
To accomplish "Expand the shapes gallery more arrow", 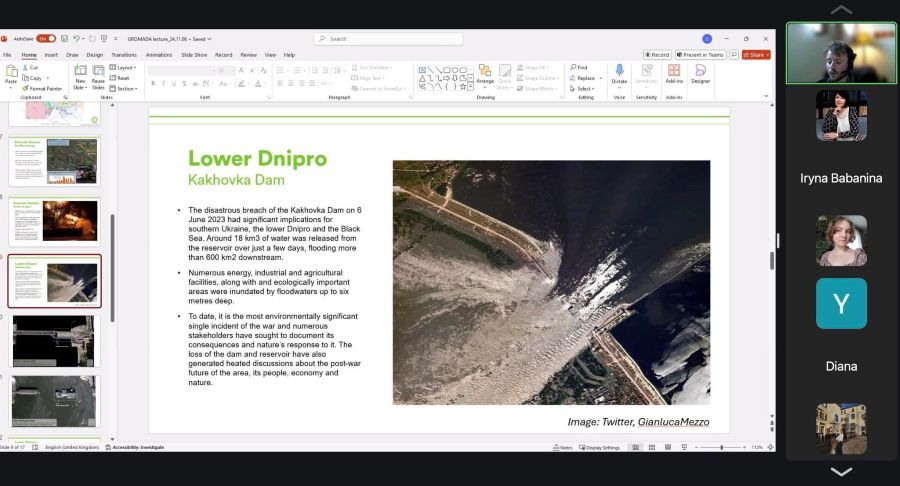I will tap(471, 87).
